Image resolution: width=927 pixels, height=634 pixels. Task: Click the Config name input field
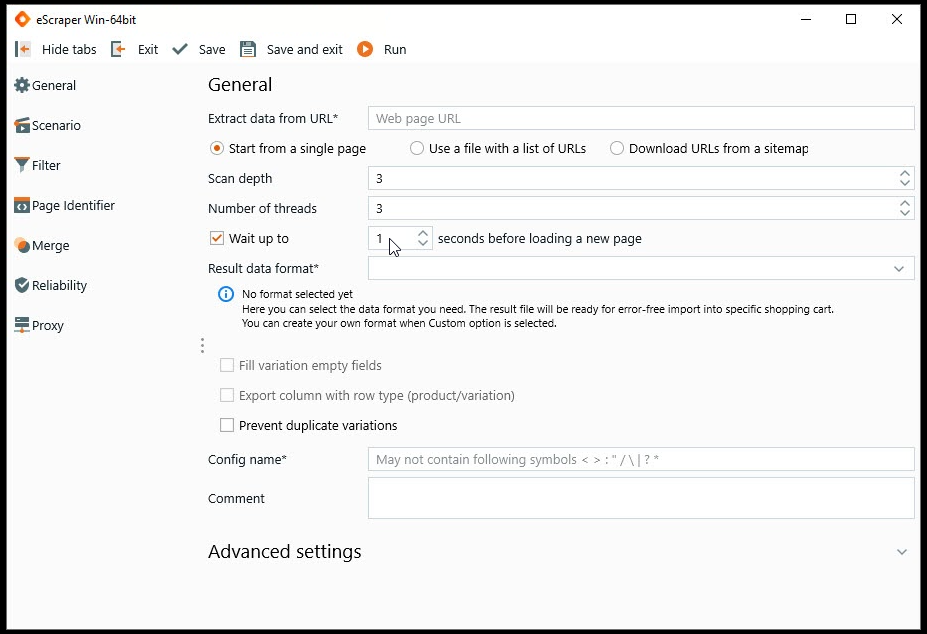point(641,460)
